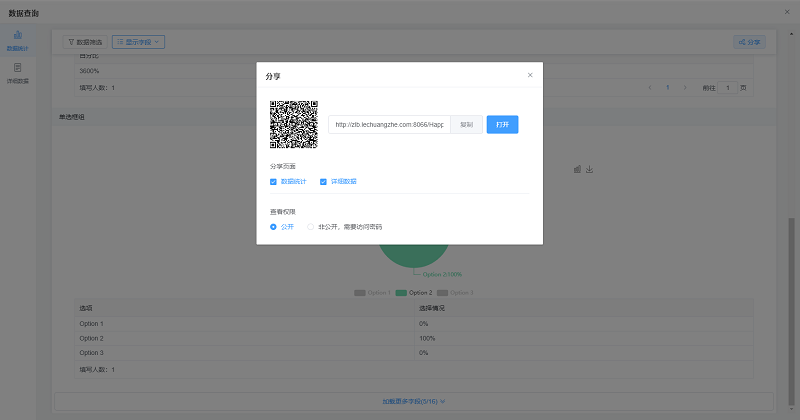This screenshot has width=800, height=420.
Task: Click the 分享 share icon button
Action: point(748,42)
